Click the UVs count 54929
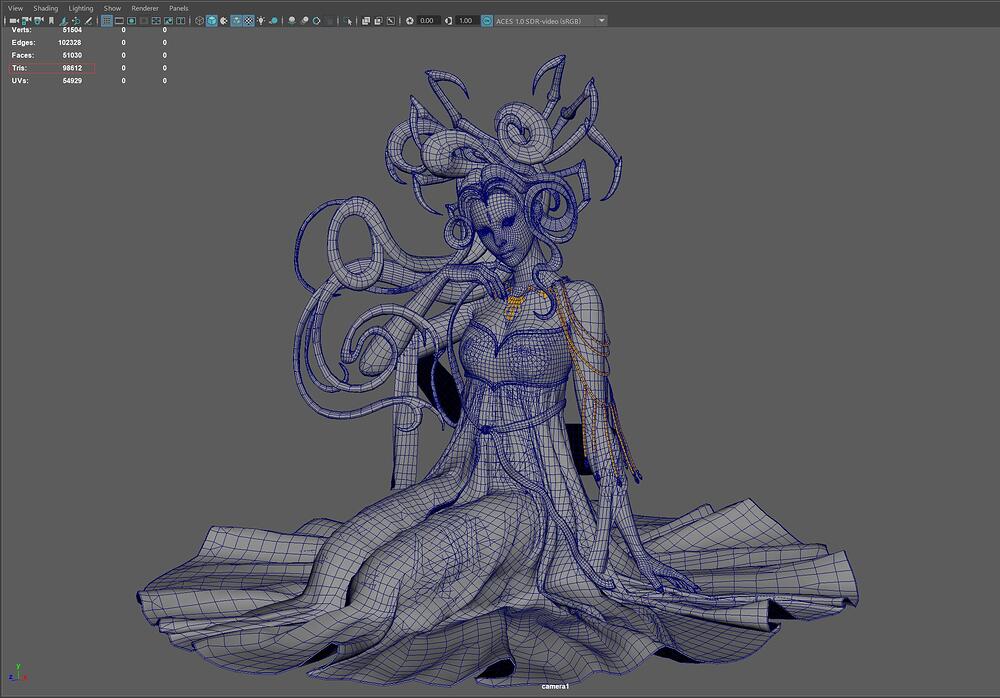Viewport: 1000px width, 698px height. [x=72, y=81]
